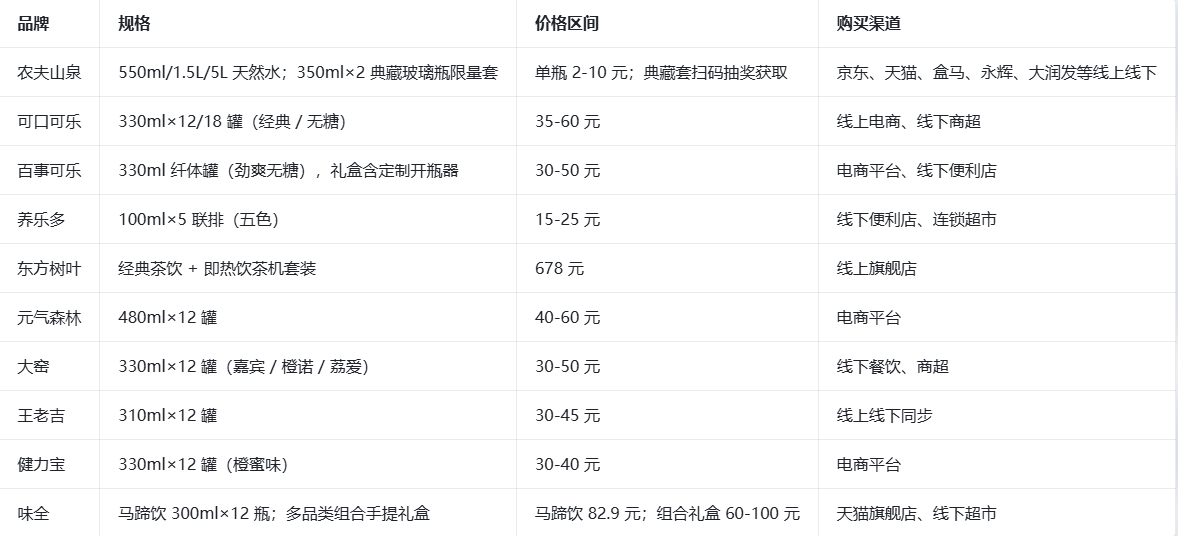
Task: Select the 味全 brand cell
Action: [34, 513]
